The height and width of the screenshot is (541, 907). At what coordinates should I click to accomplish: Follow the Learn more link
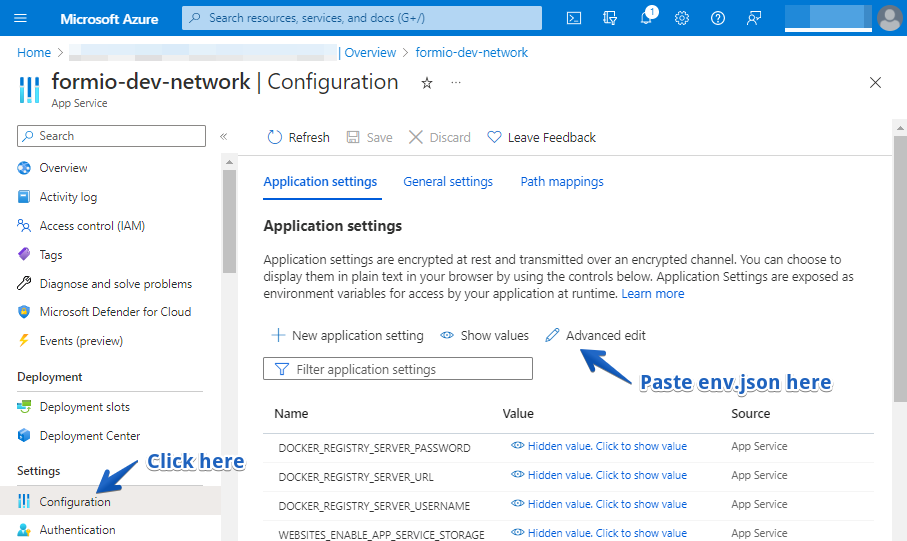pyautogui.click(x=652, y=294)
